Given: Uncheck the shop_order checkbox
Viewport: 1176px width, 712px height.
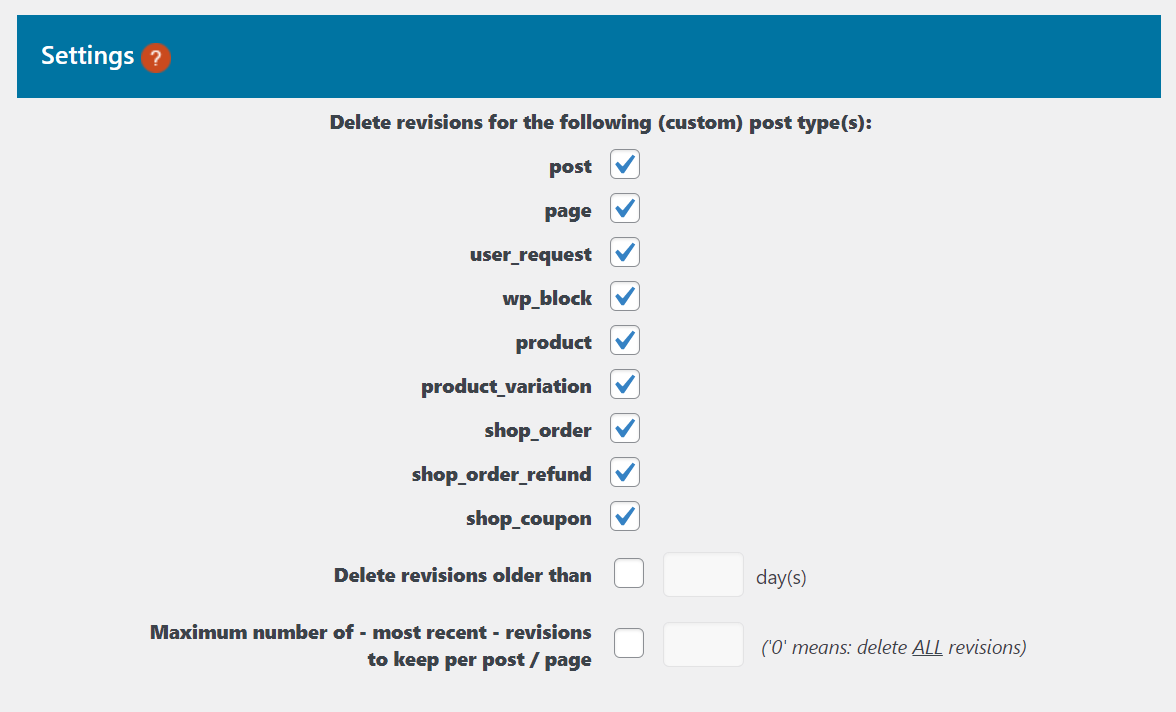Looking at the screenshot, I should [x=624, y=428].
